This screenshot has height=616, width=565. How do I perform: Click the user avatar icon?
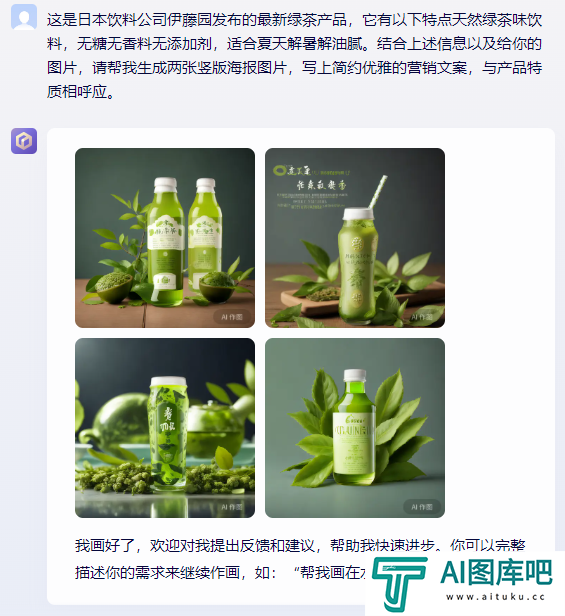(24, 17)
